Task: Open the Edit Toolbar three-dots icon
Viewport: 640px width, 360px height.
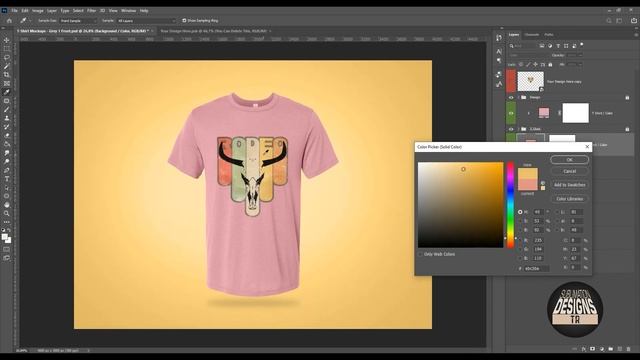Action: [x=7, y=222]
